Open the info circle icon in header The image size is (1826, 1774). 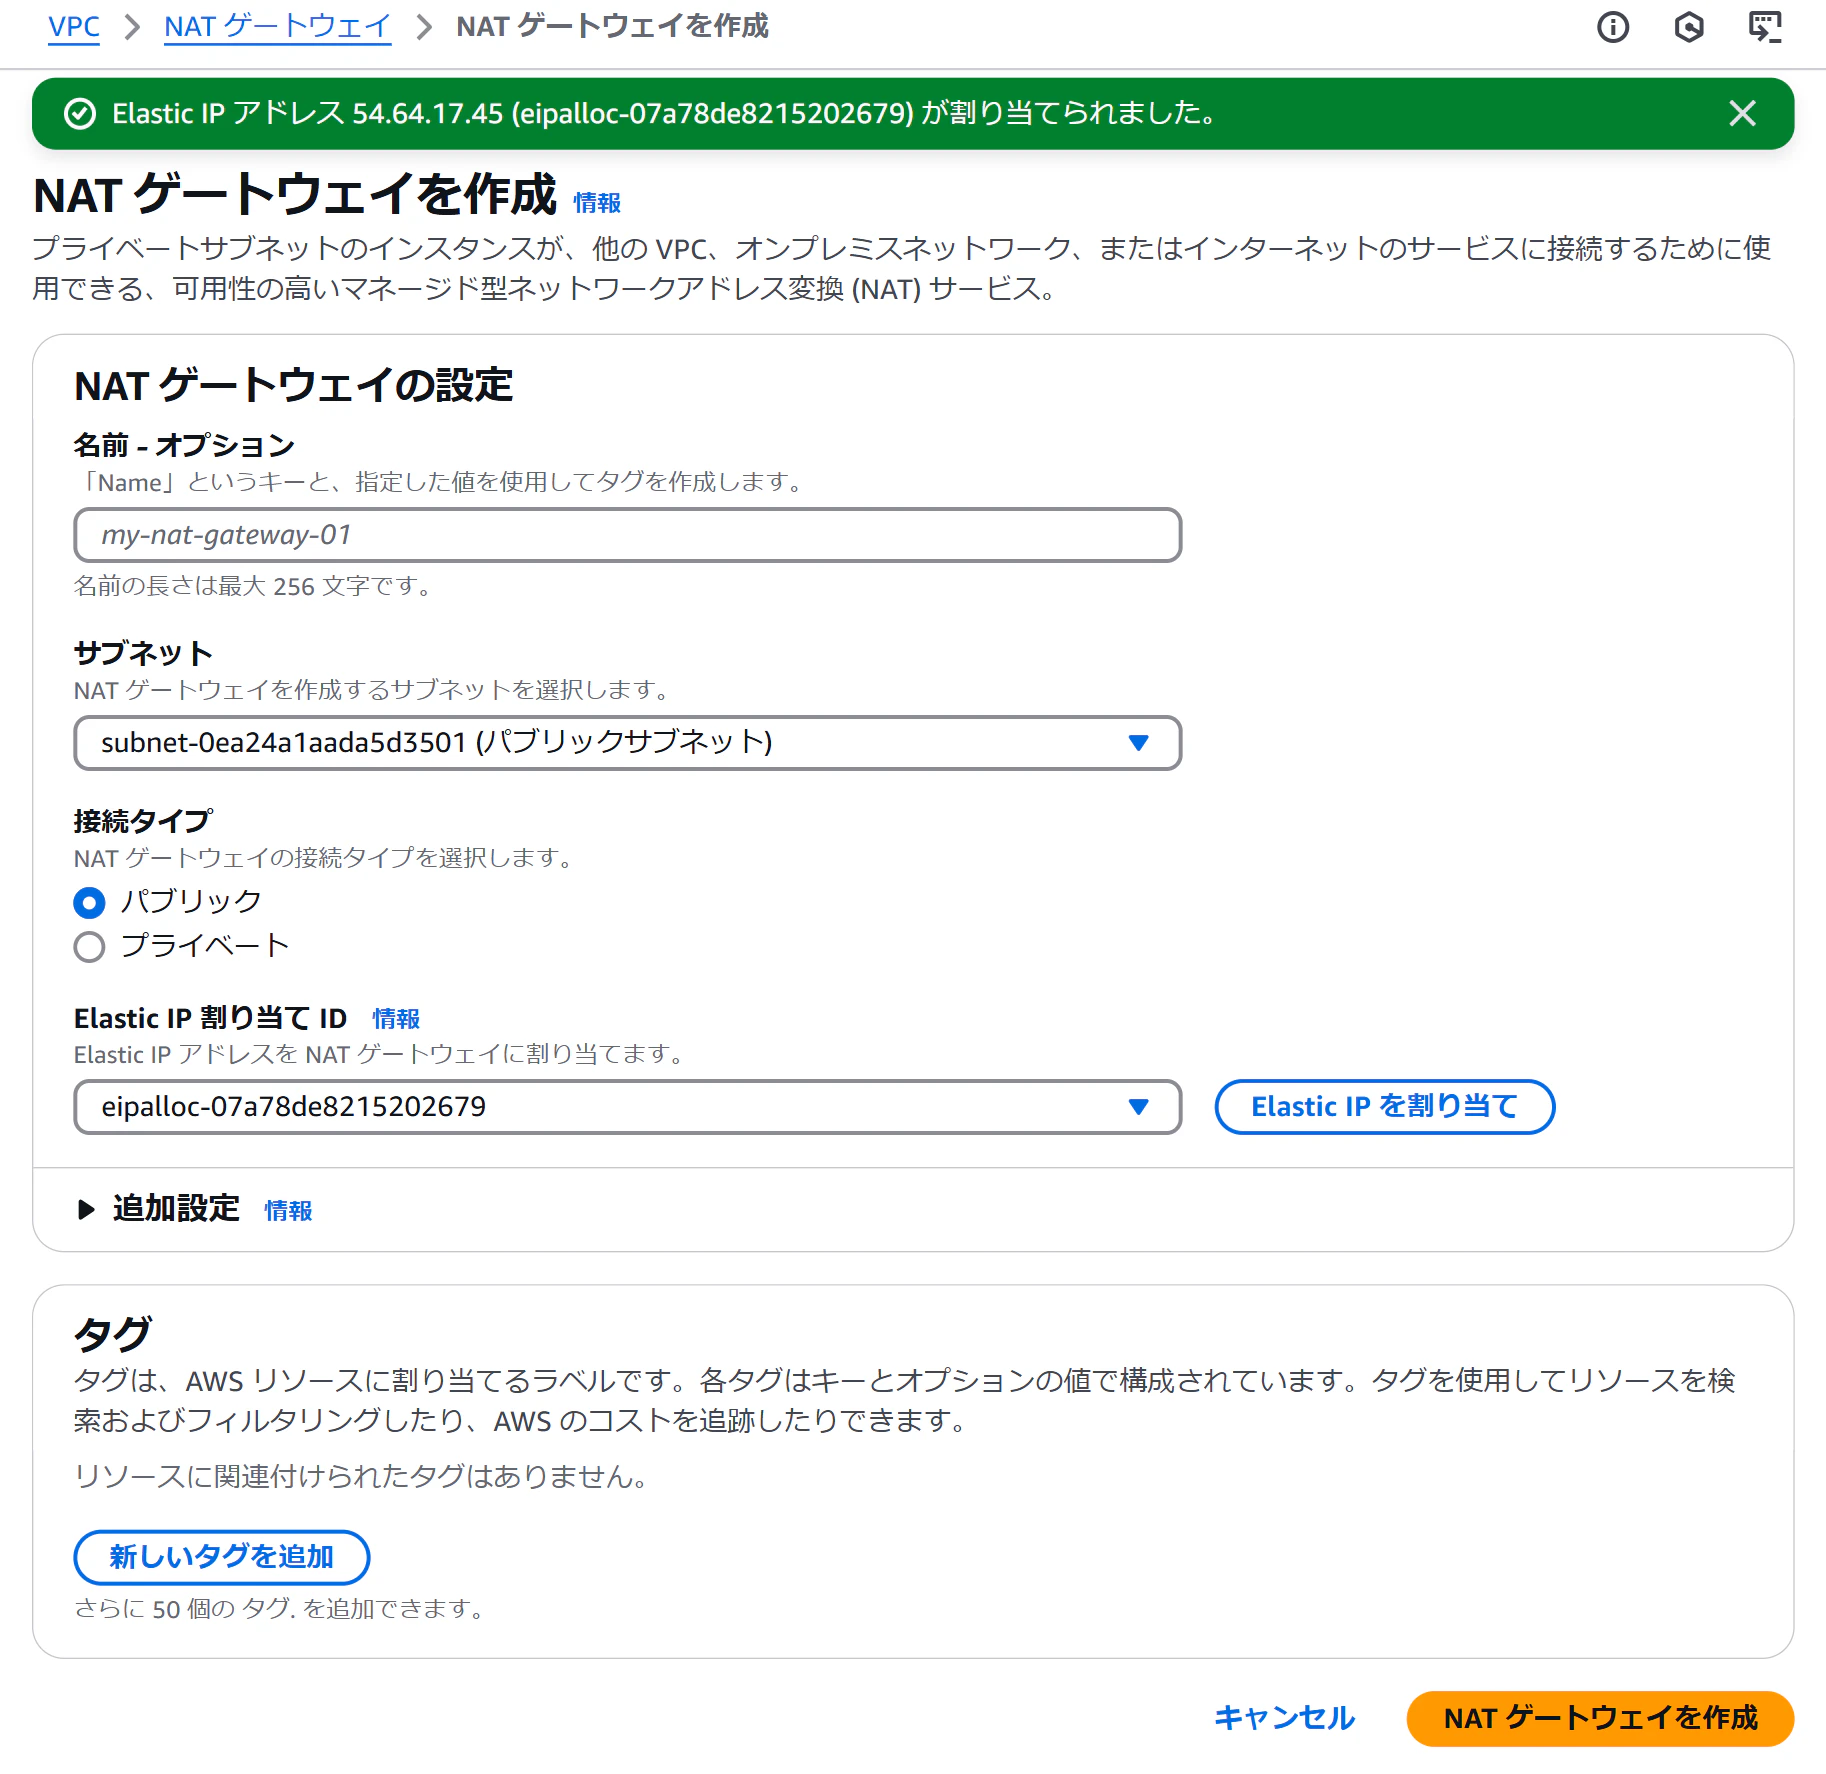(1612, 27)
